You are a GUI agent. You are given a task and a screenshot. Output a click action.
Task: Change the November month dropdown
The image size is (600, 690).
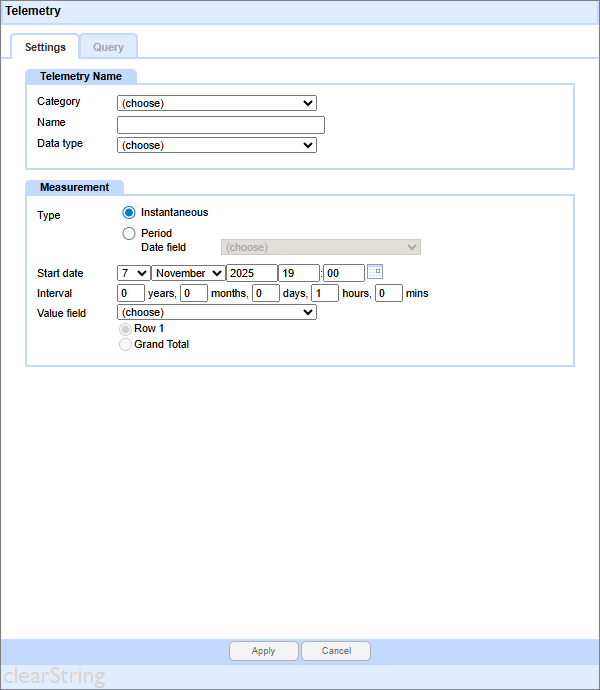(188, 273)
